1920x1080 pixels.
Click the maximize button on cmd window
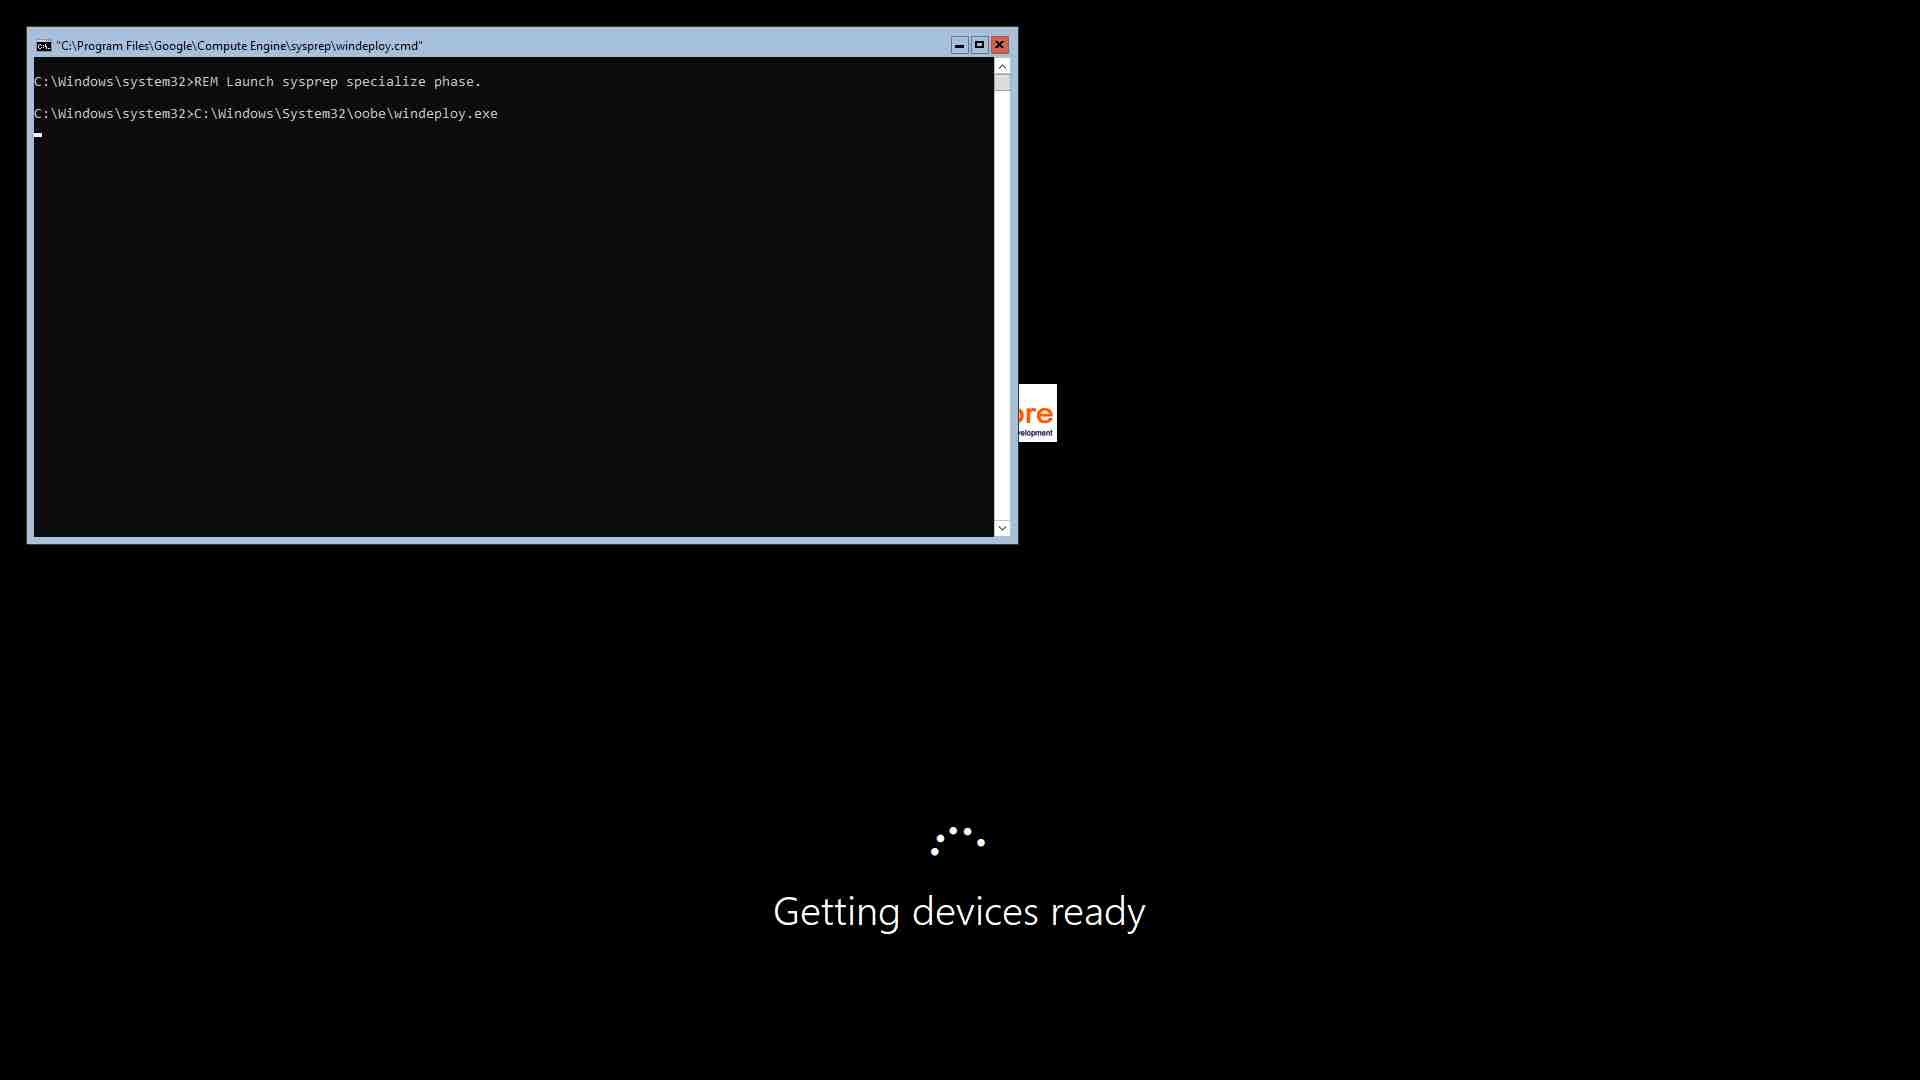tap(978, 44)
